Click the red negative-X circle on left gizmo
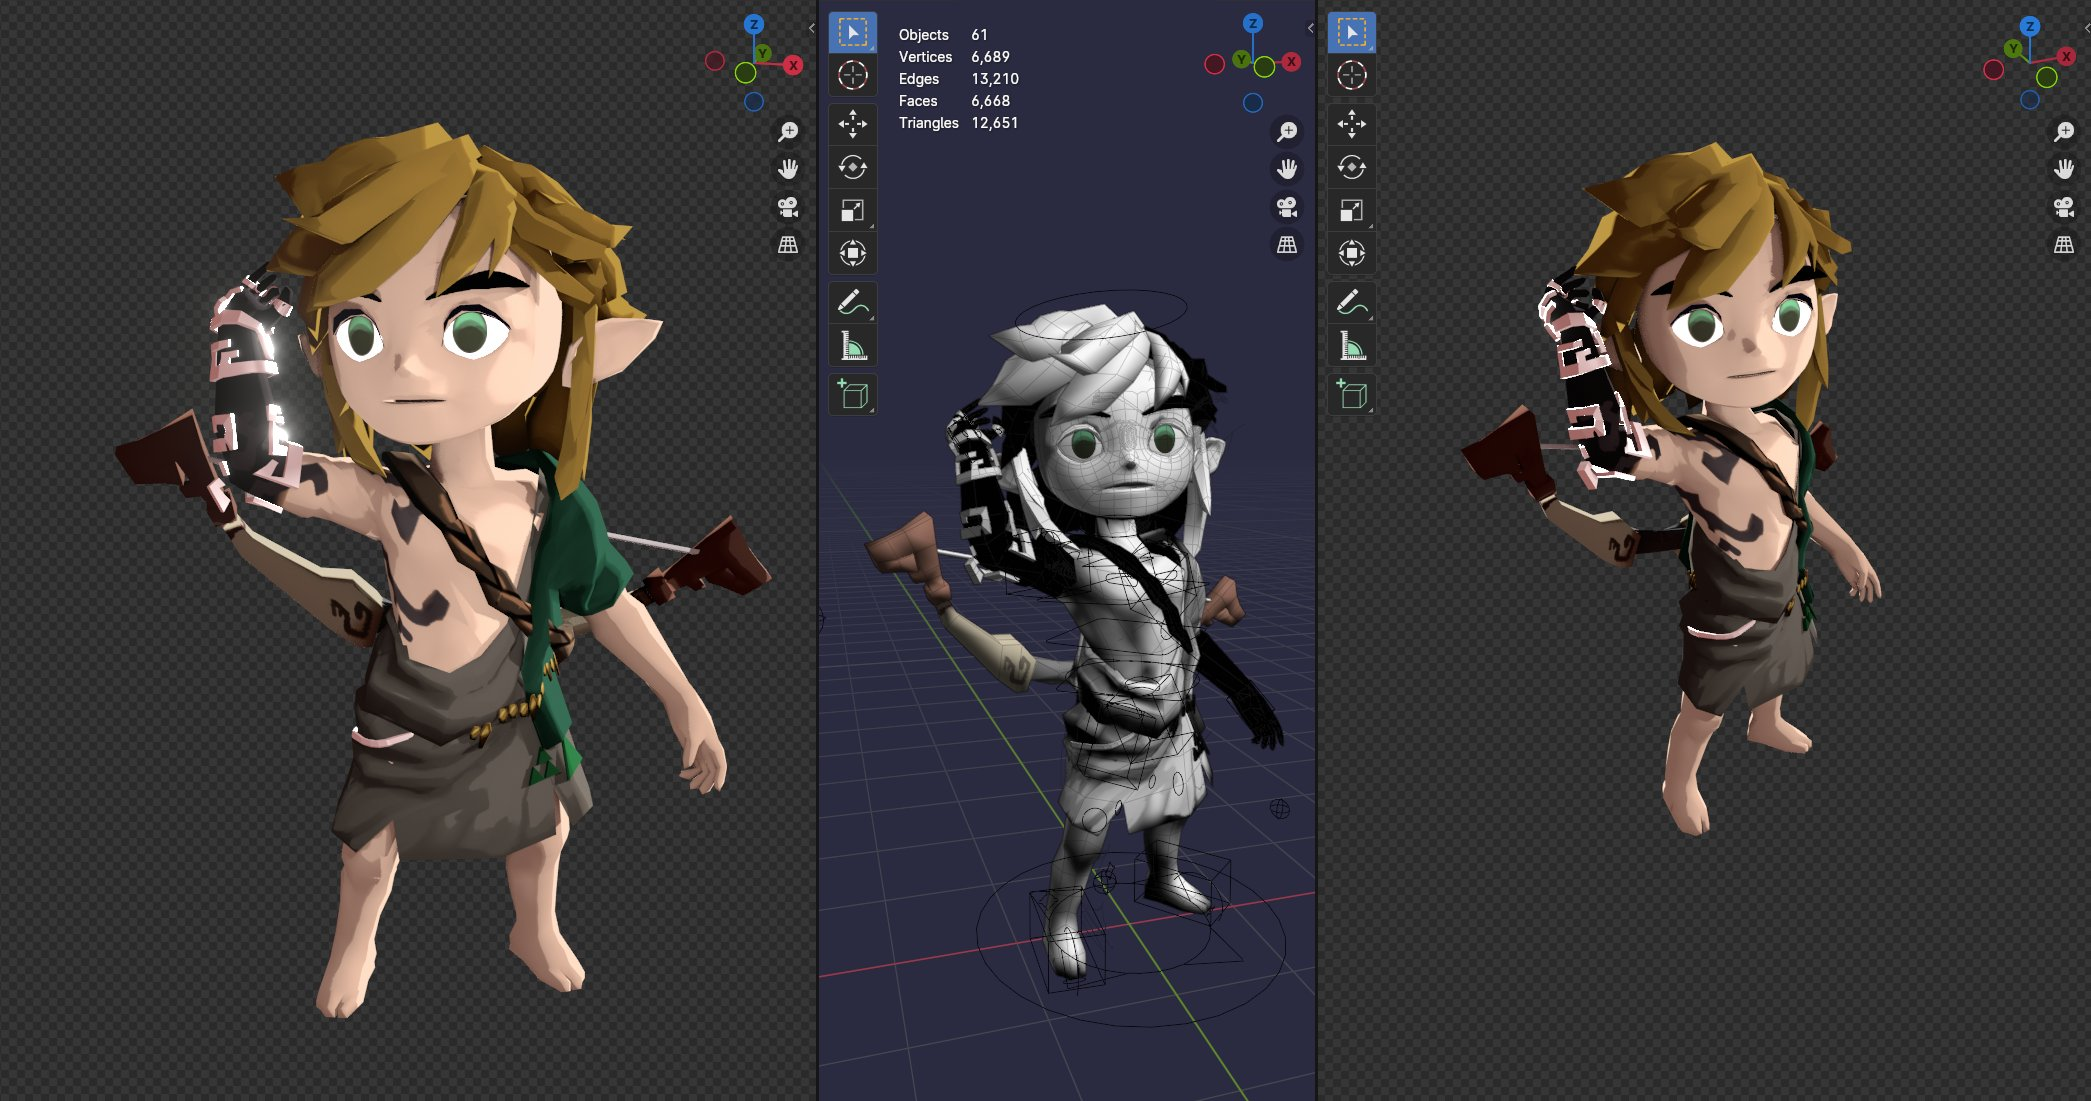2091x1101 pixels. tap(714, 61)
